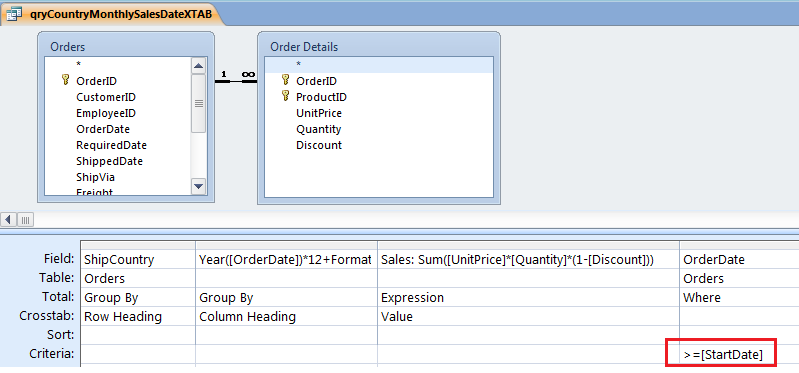799x373 pixels.
Task: Open the Total cell showing Expression
Action: pyautogui.click(x=528, y=297)
